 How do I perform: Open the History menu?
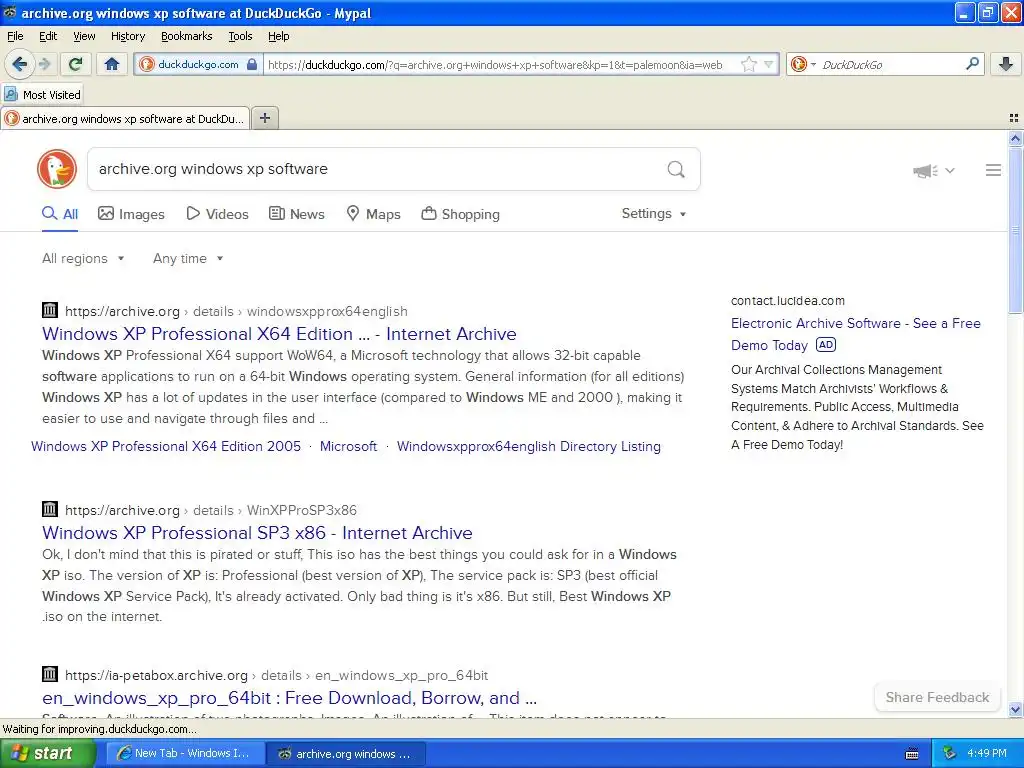coord(127,36)
